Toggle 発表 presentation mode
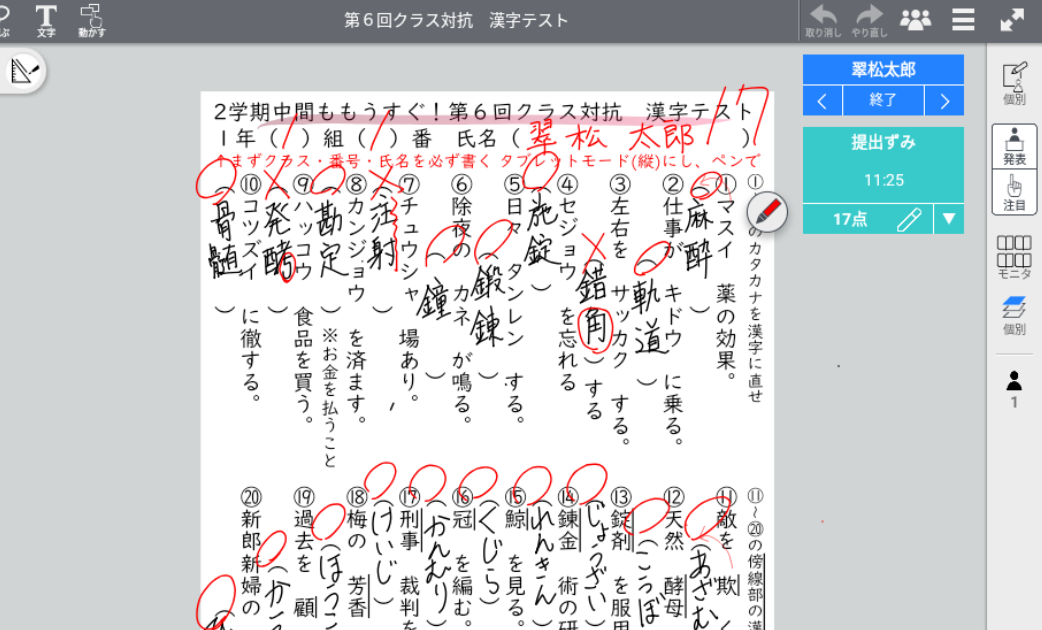Screen dimensions: 1042x630 (x=1014, y=146)
